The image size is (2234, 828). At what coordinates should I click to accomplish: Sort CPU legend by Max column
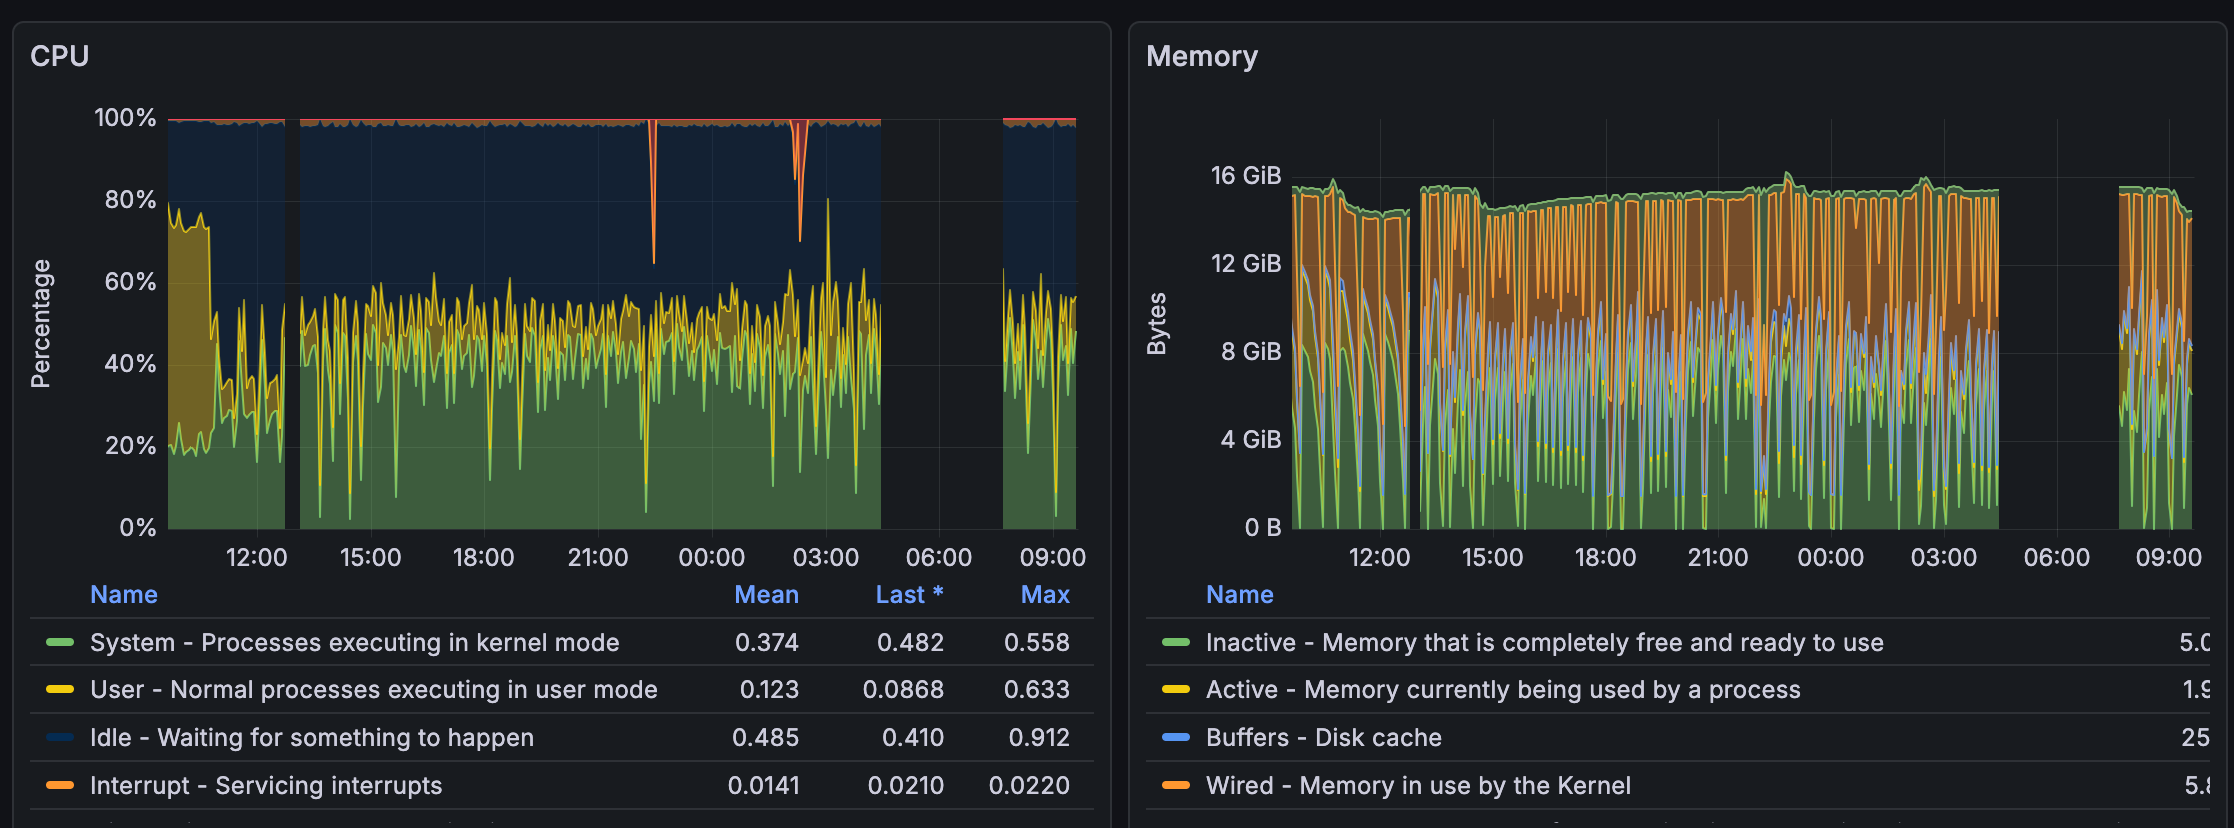click(1044, 594)
